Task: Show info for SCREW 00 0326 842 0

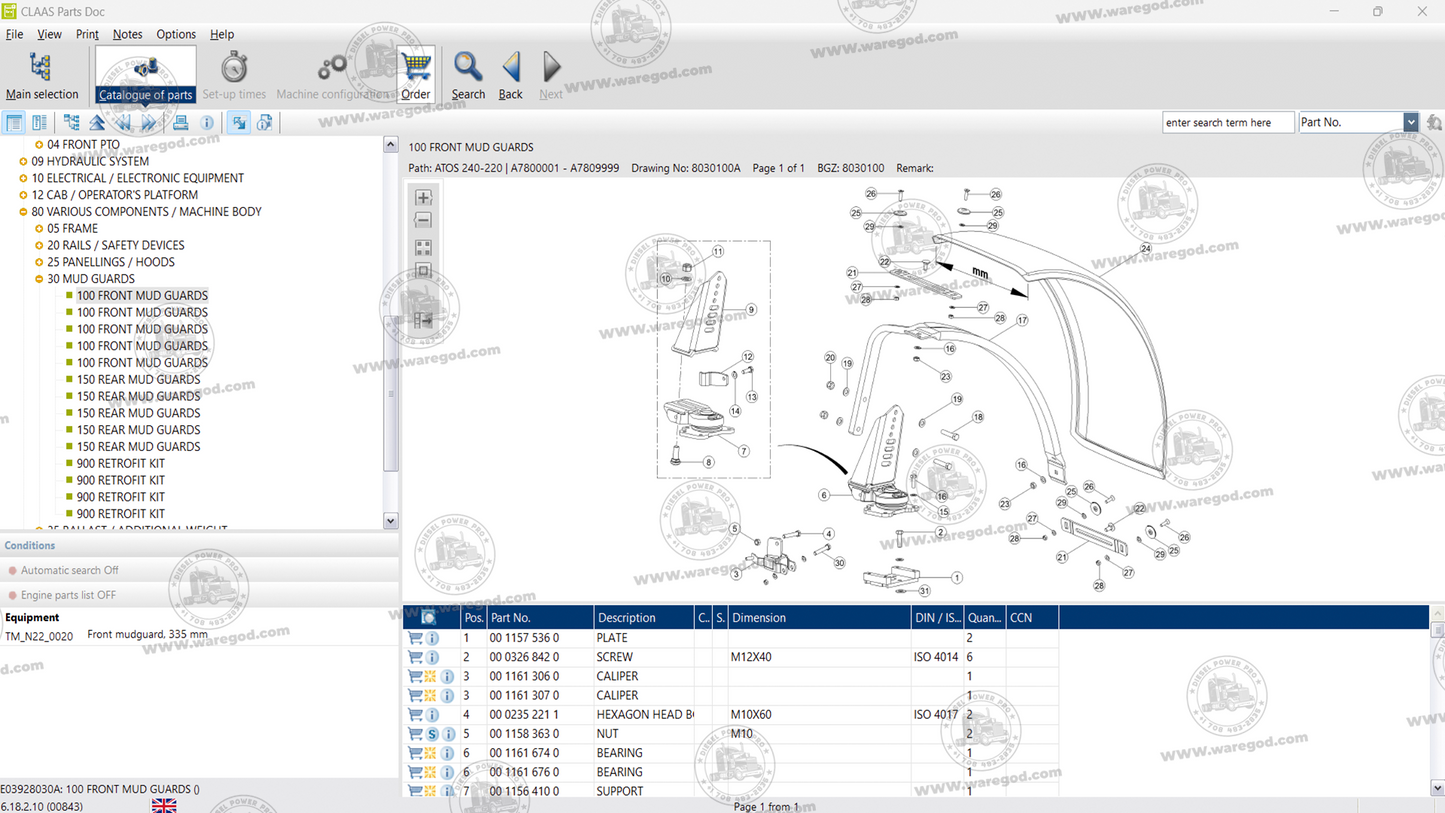Action: [432, 657]
